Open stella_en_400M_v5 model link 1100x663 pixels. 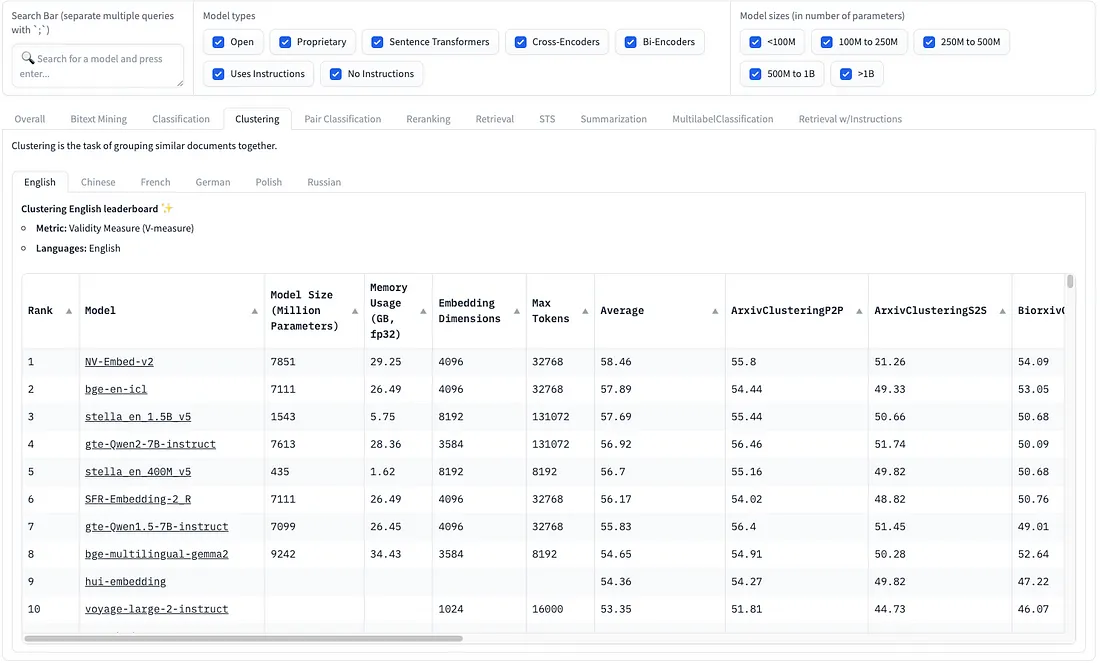point(138,471)
